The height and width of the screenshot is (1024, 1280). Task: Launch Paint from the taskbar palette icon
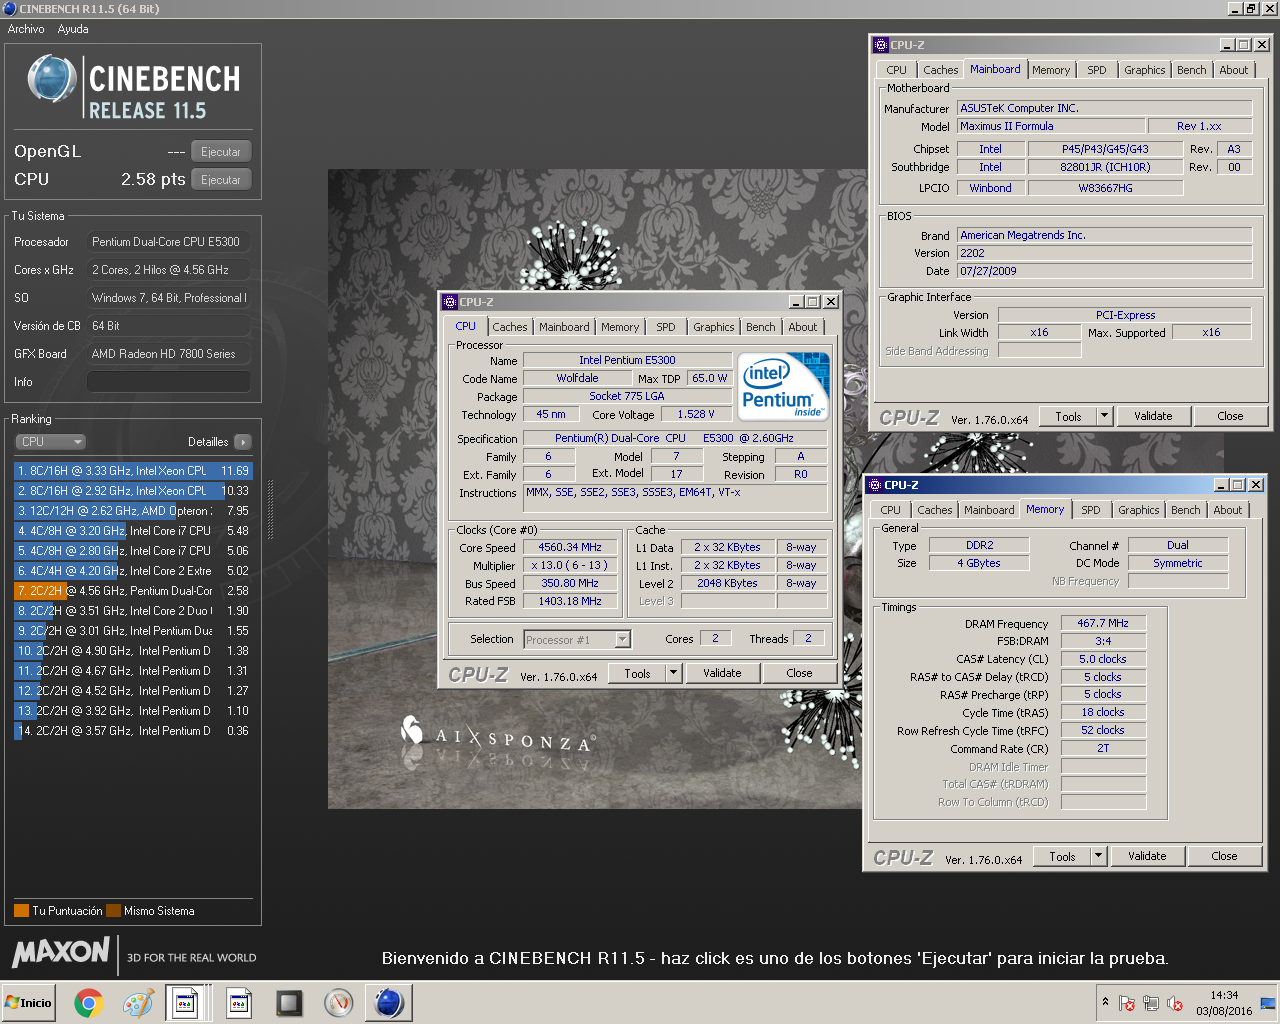coord(138,1003)
